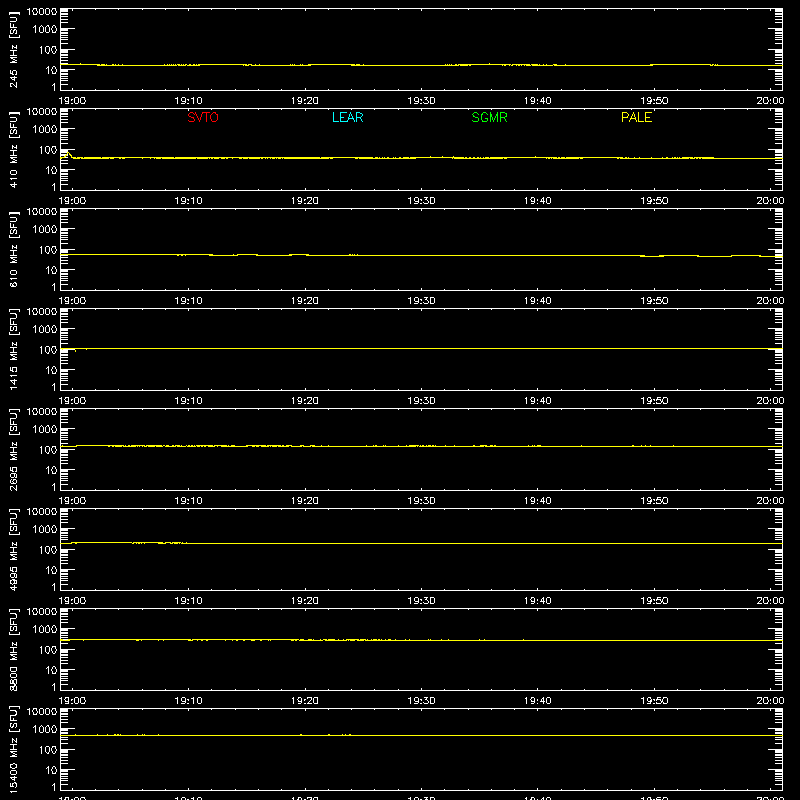Image resolution: width=800 pixels, height=800 pixels.
Task: Click the small spike at 19:00 in 410 MHz trace
Action: [68, 154]
